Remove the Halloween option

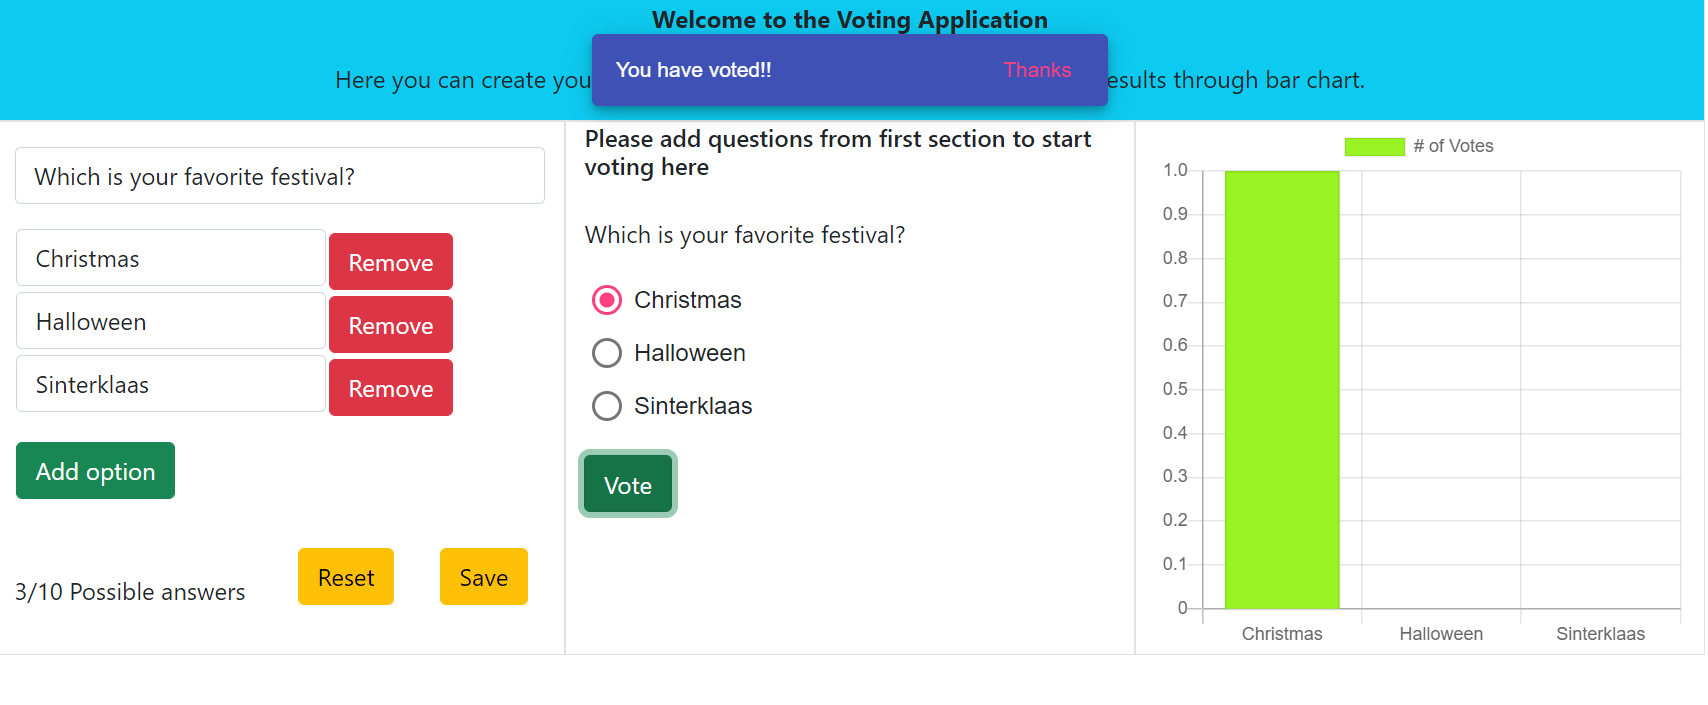point(390,324)
